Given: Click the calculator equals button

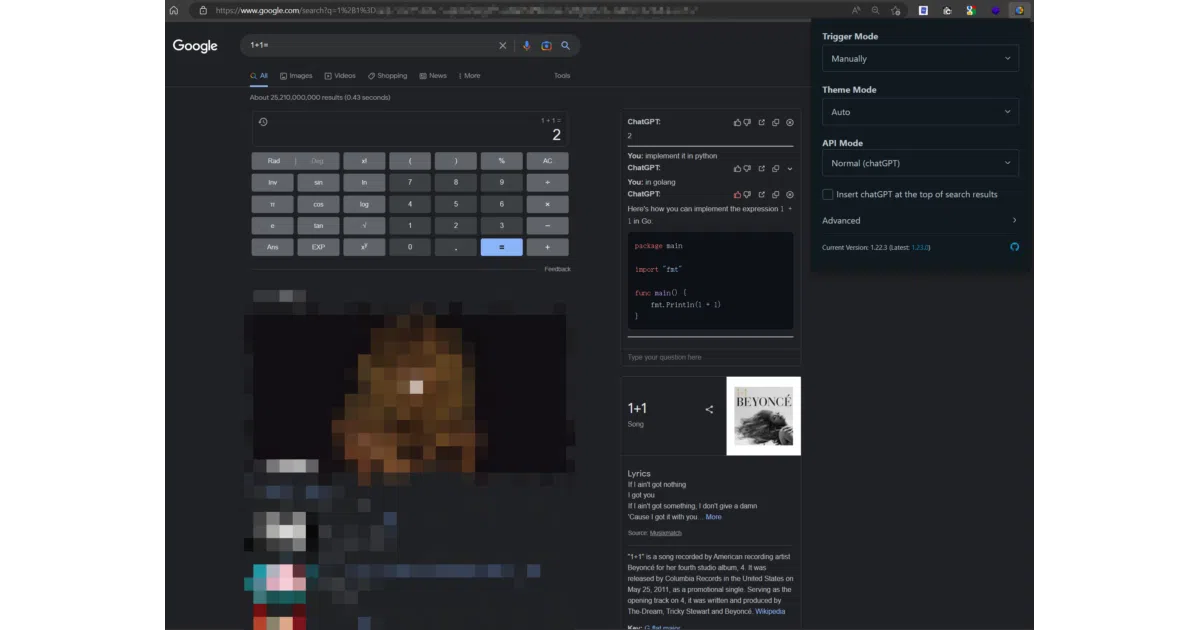Looking at the screenshot, I should 501,247.
